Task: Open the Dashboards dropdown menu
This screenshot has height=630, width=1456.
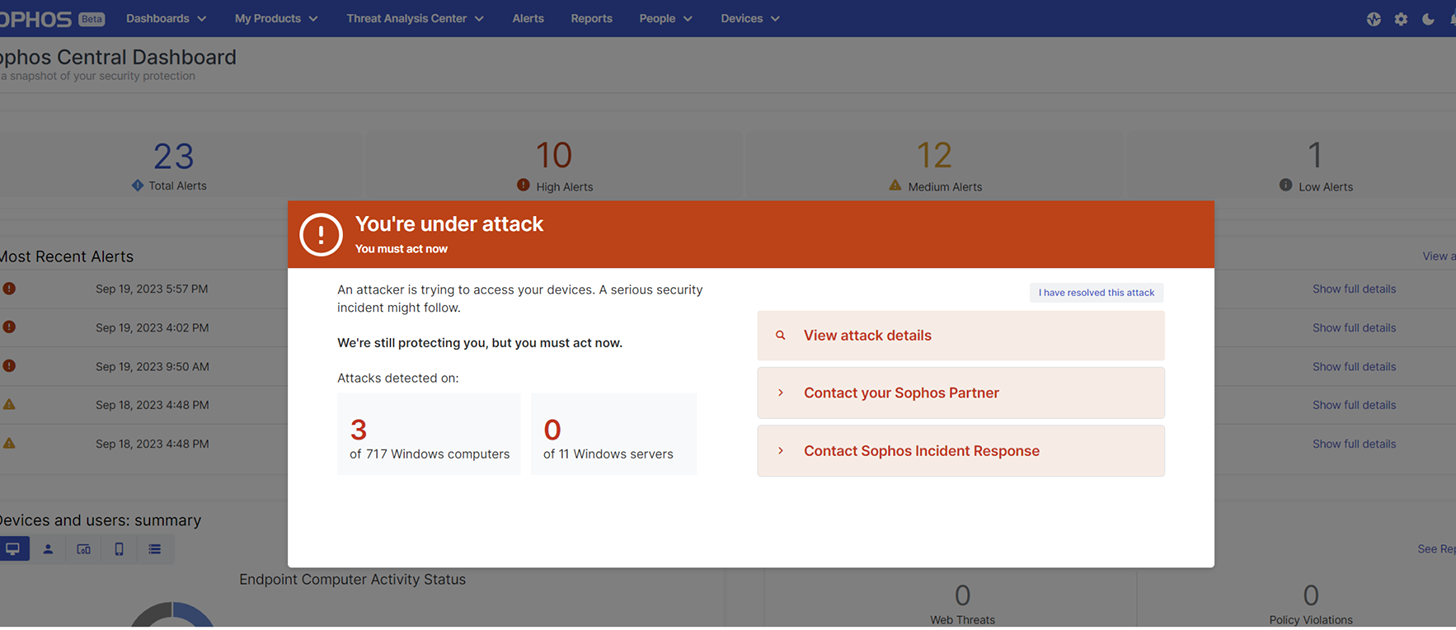Action: [166, 19]
